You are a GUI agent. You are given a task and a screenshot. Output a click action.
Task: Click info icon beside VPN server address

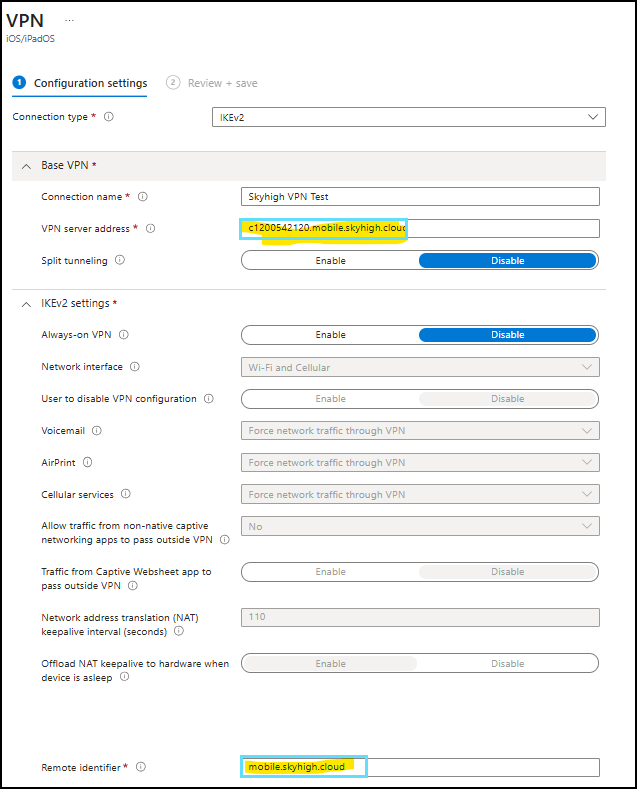coord(151,229)
